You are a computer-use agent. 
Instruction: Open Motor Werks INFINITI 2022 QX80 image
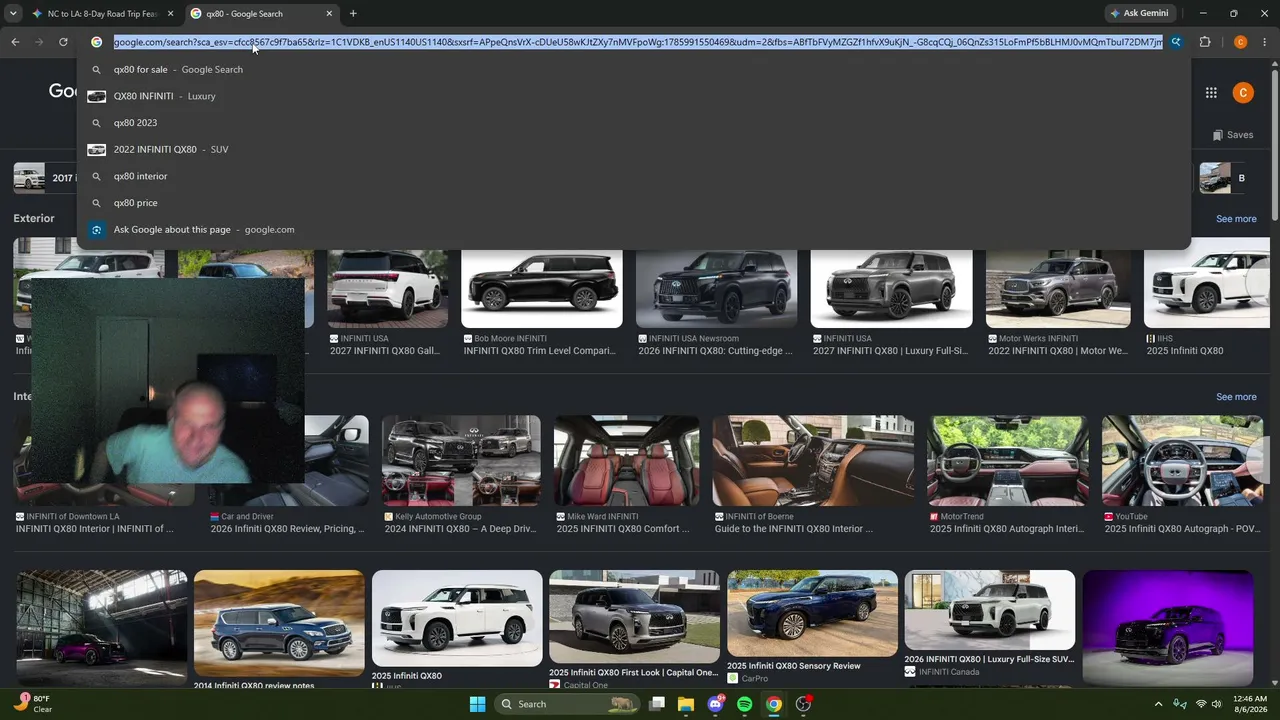[1058, 289]
